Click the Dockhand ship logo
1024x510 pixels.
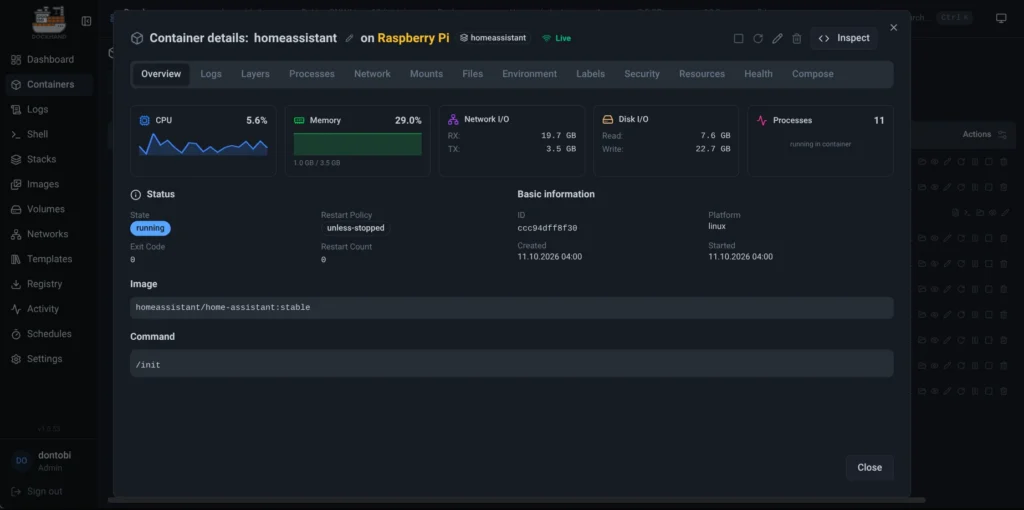point(49,20)
